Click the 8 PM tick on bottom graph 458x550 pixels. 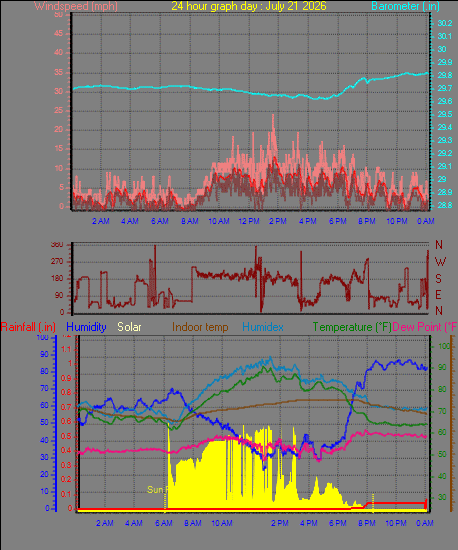pyautogui.click(x=367, y=523)
